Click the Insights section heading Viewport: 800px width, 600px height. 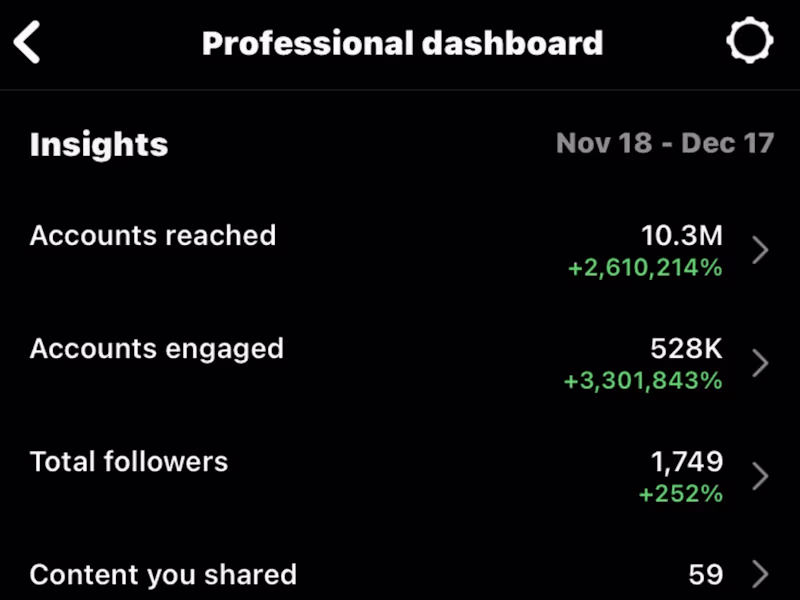pos(99,145)
